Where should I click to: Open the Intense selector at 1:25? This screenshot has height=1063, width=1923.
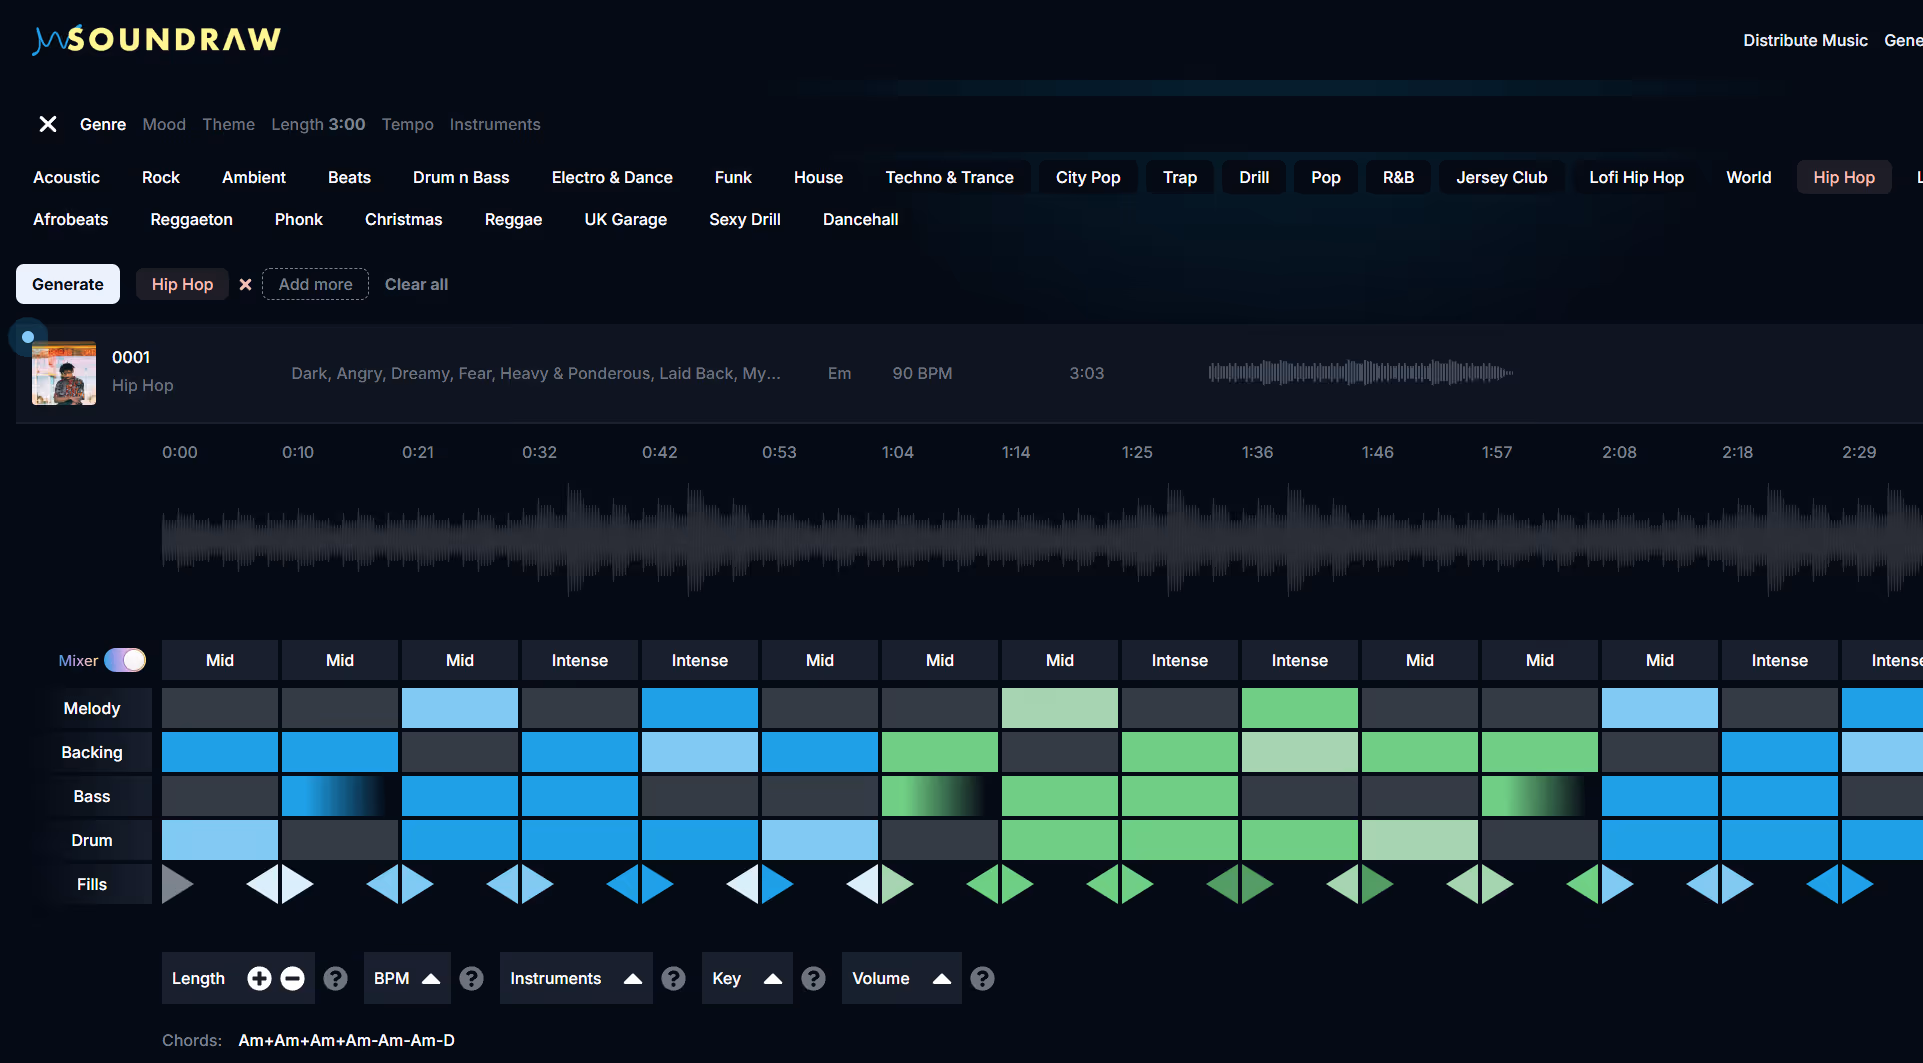1180,660
